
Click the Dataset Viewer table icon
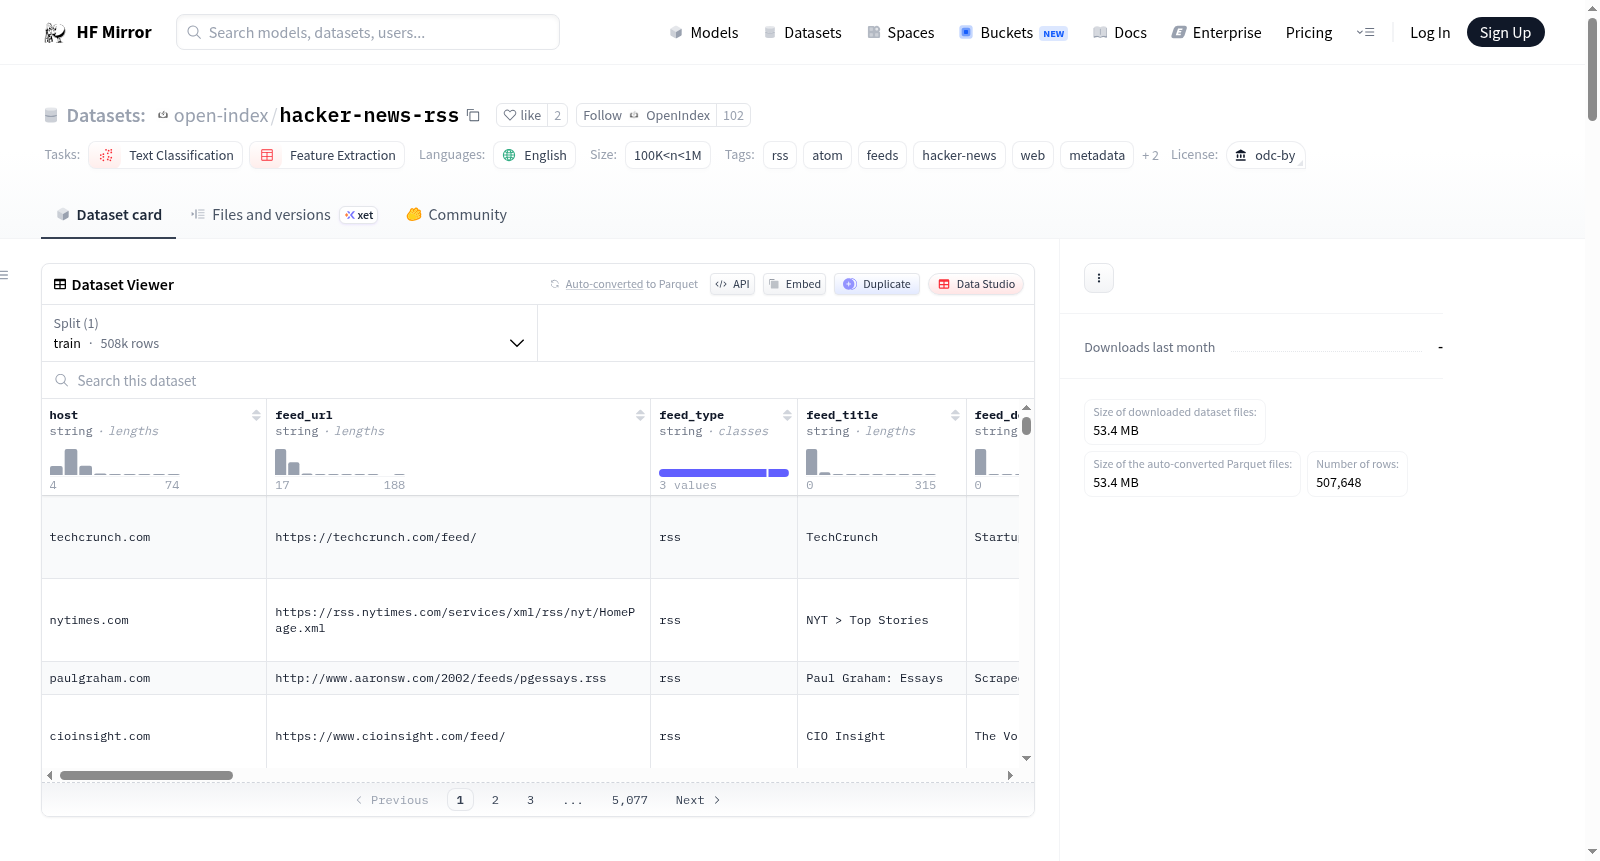60,285
